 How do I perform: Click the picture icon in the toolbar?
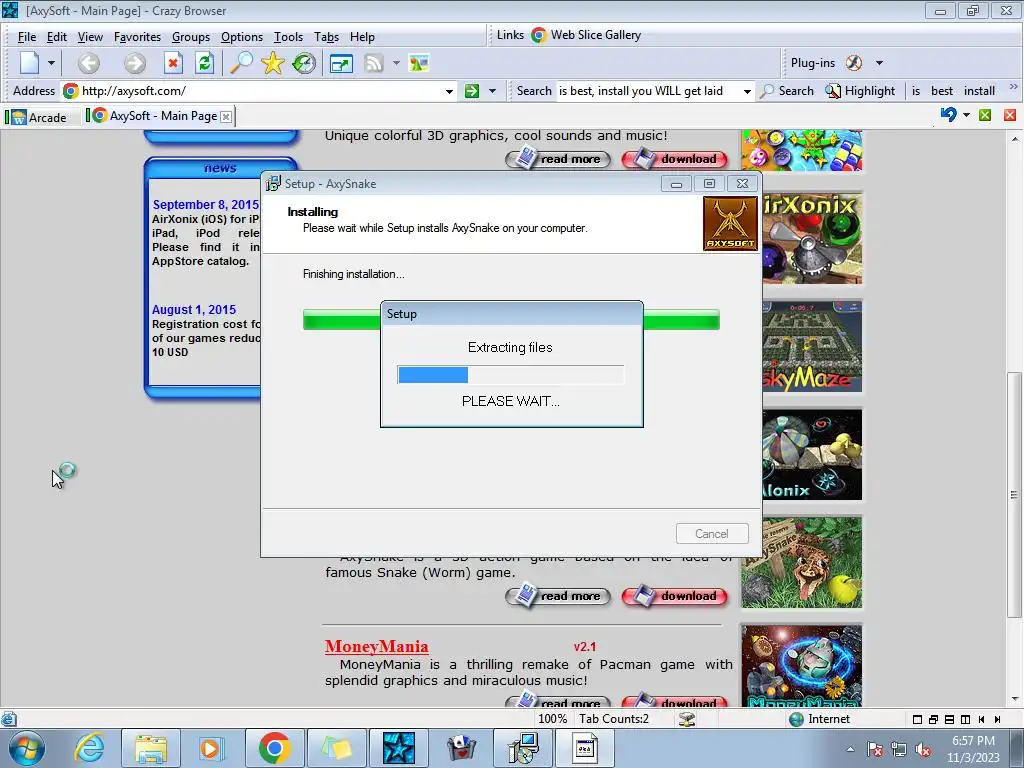click(x=419, y=63)
